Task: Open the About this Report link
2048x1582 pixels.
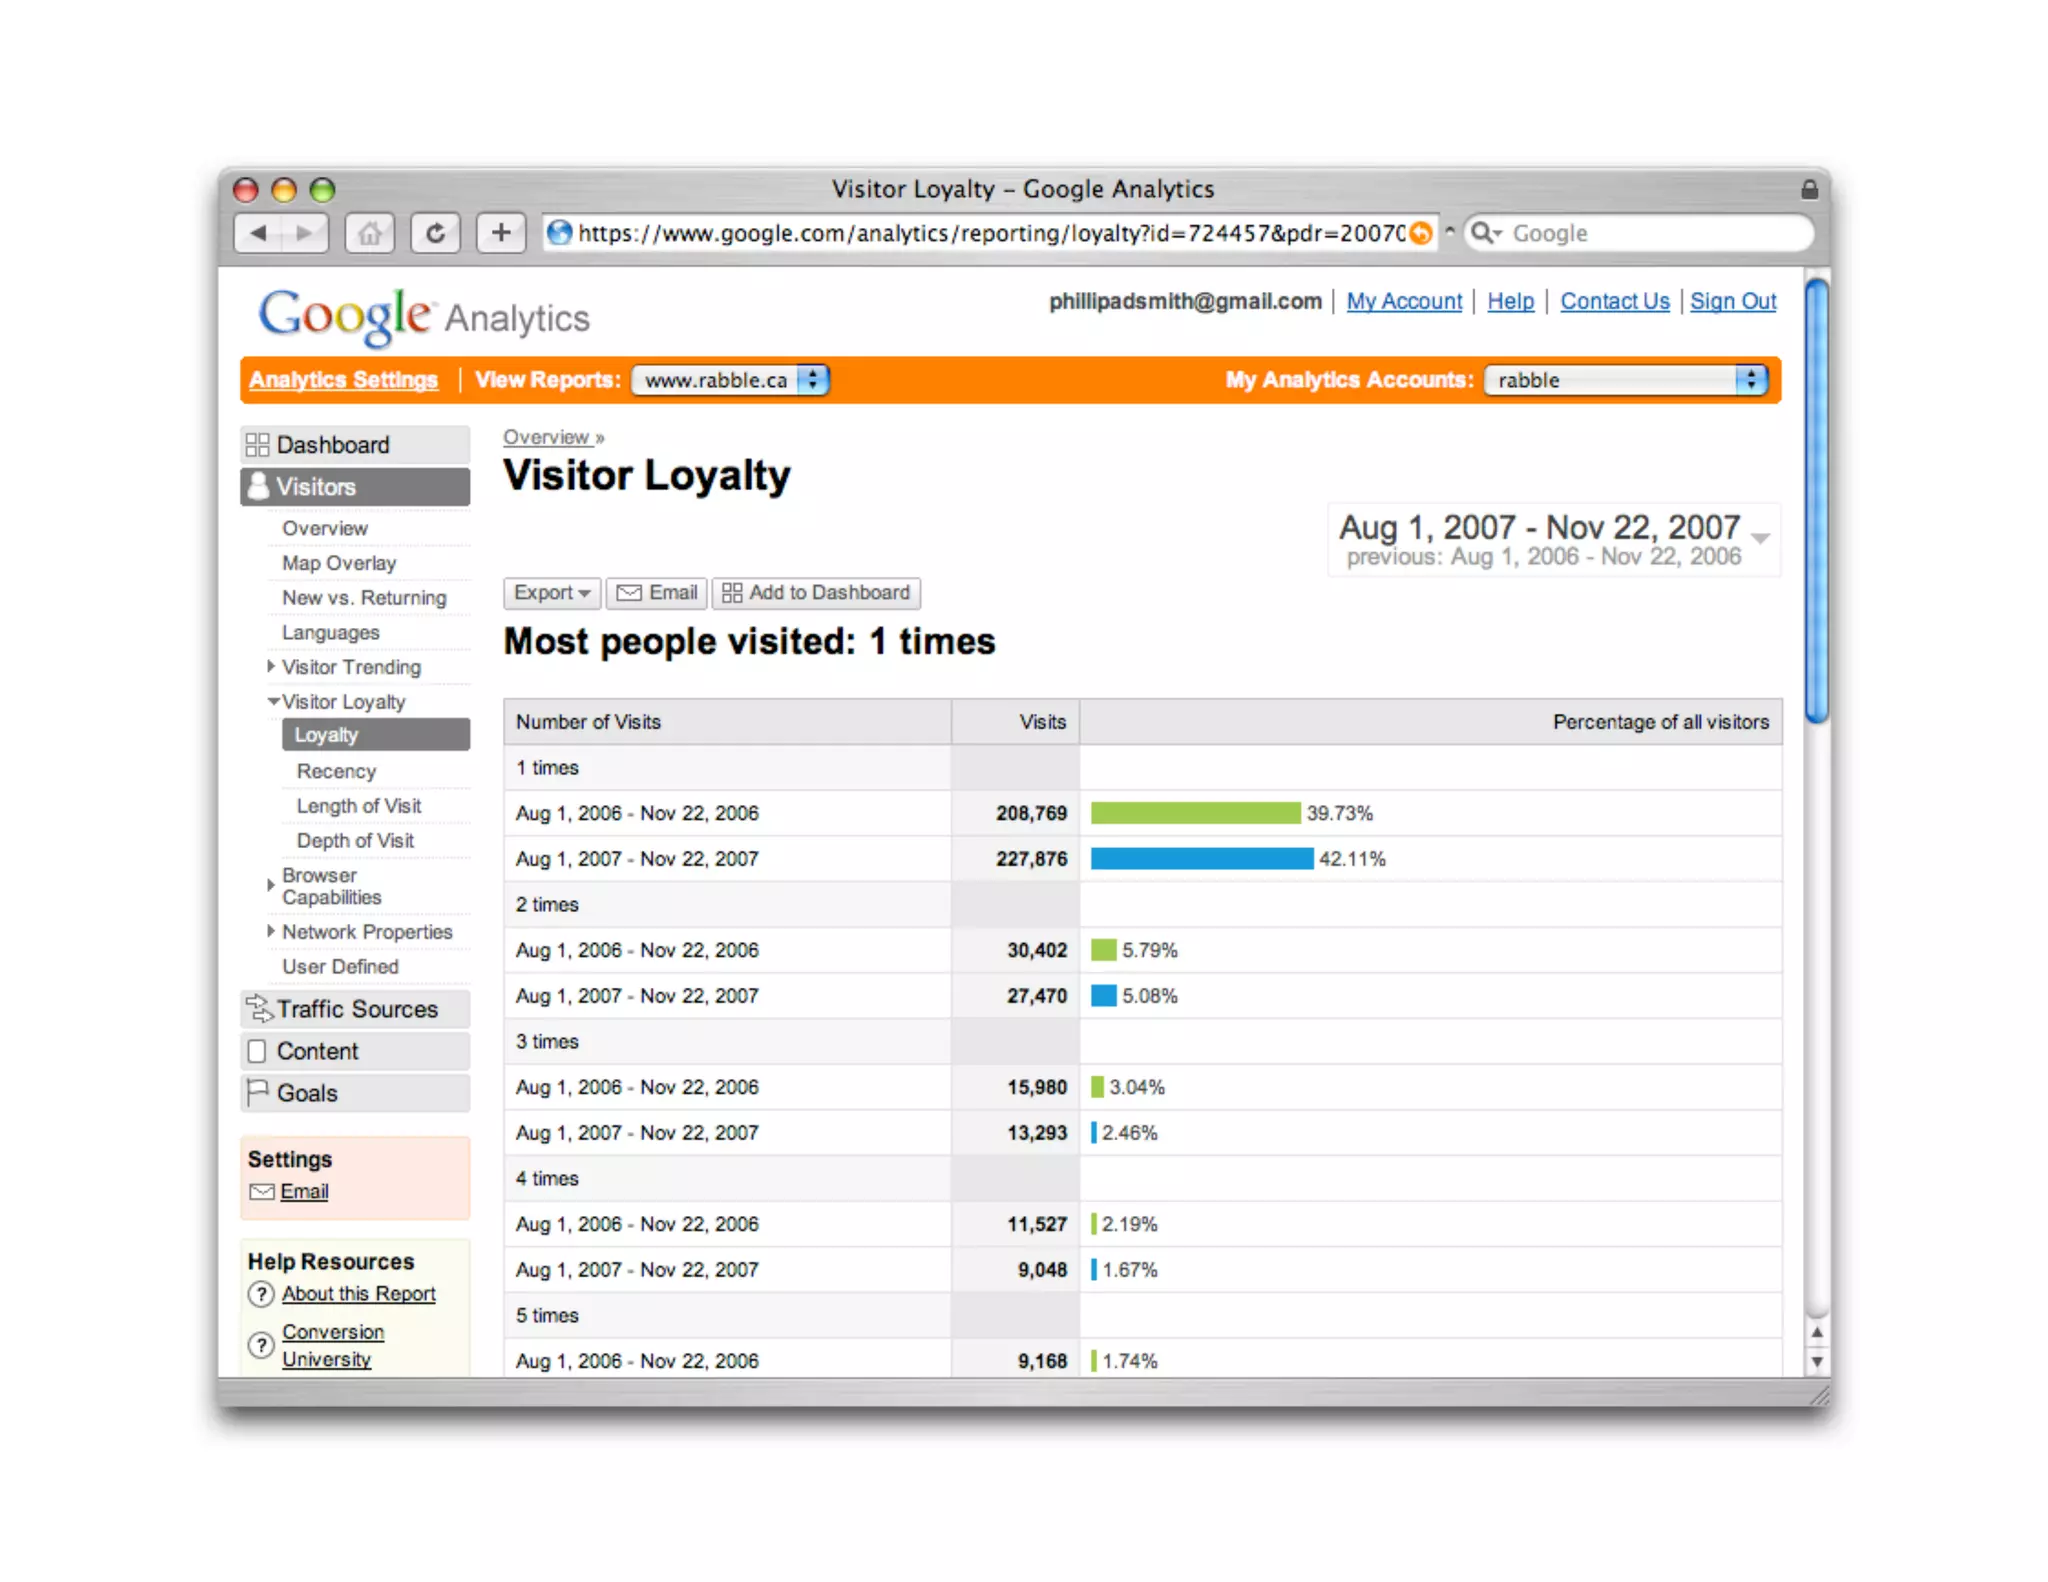Action: click(359, 1294)
